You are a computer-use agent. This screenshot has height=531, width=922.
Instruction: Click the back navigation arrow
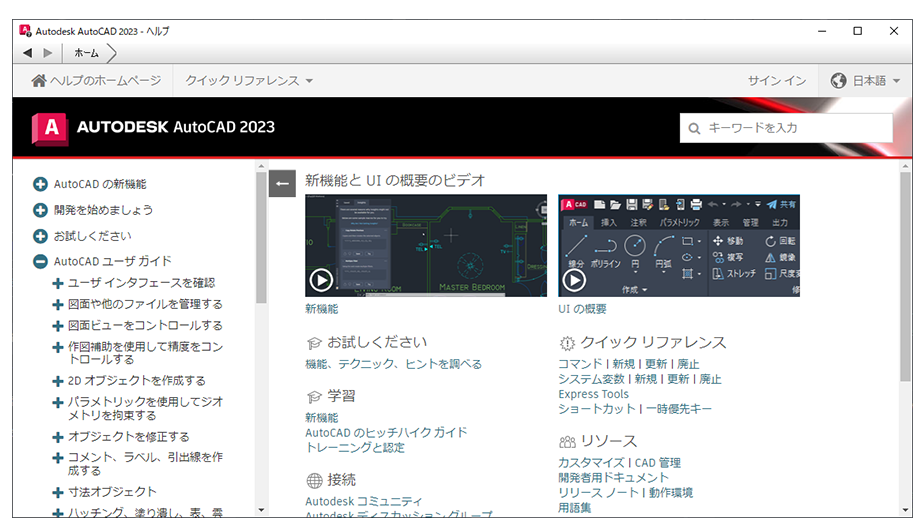(x=27, y=53)
